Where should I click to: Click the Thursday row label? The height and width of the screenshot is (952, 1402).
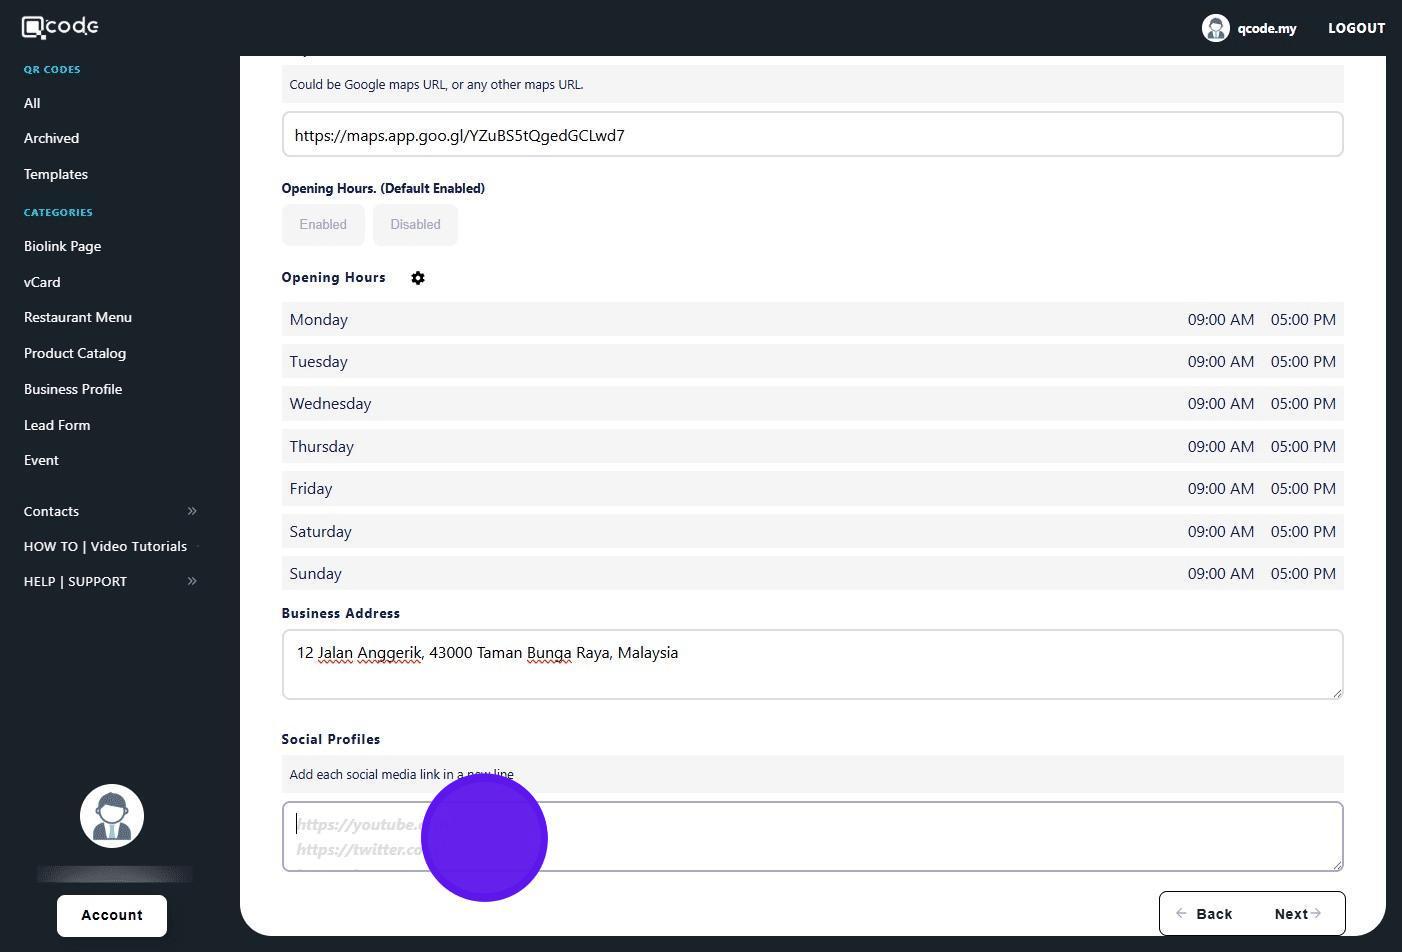coord(322,447)
